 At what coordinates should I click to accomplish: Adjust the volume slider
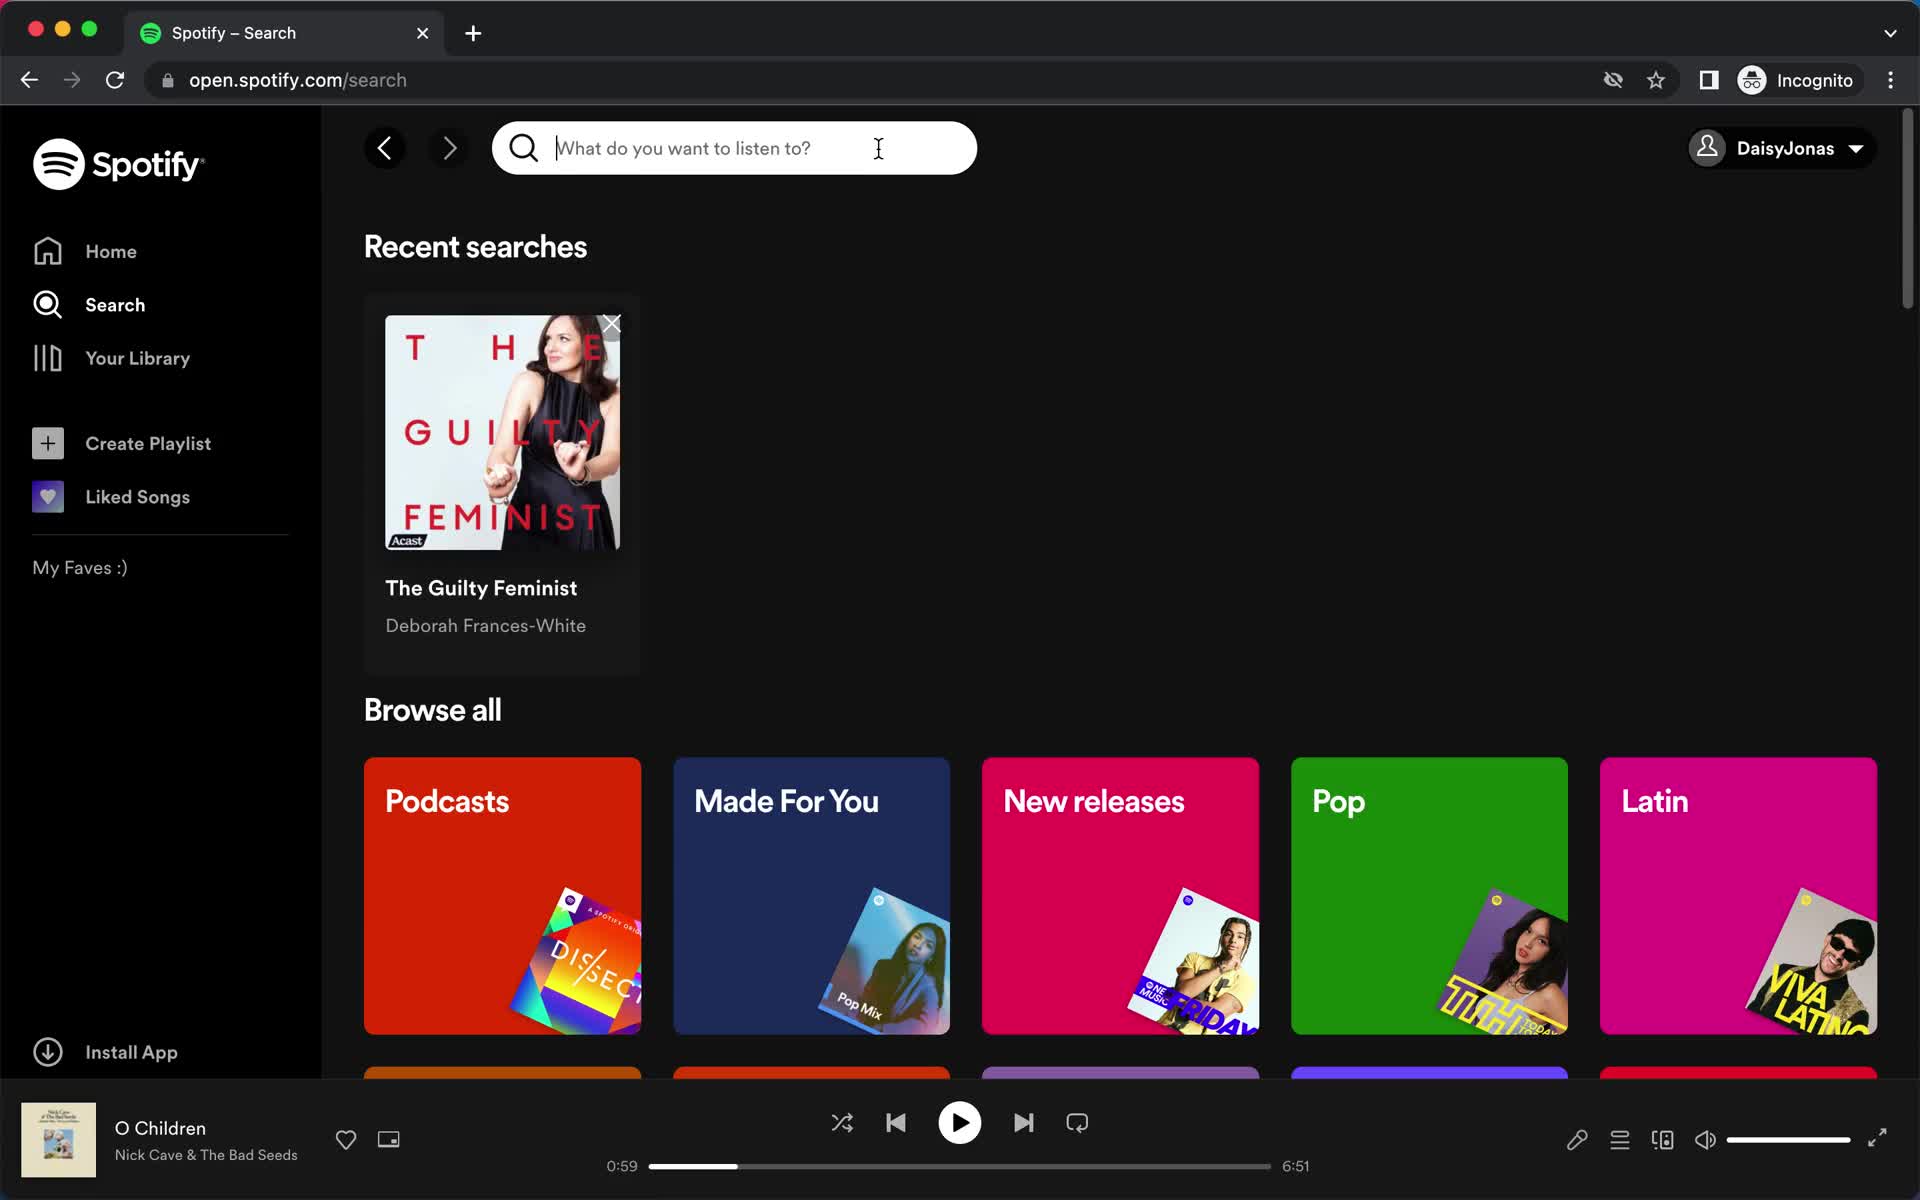[1788, 1139]
